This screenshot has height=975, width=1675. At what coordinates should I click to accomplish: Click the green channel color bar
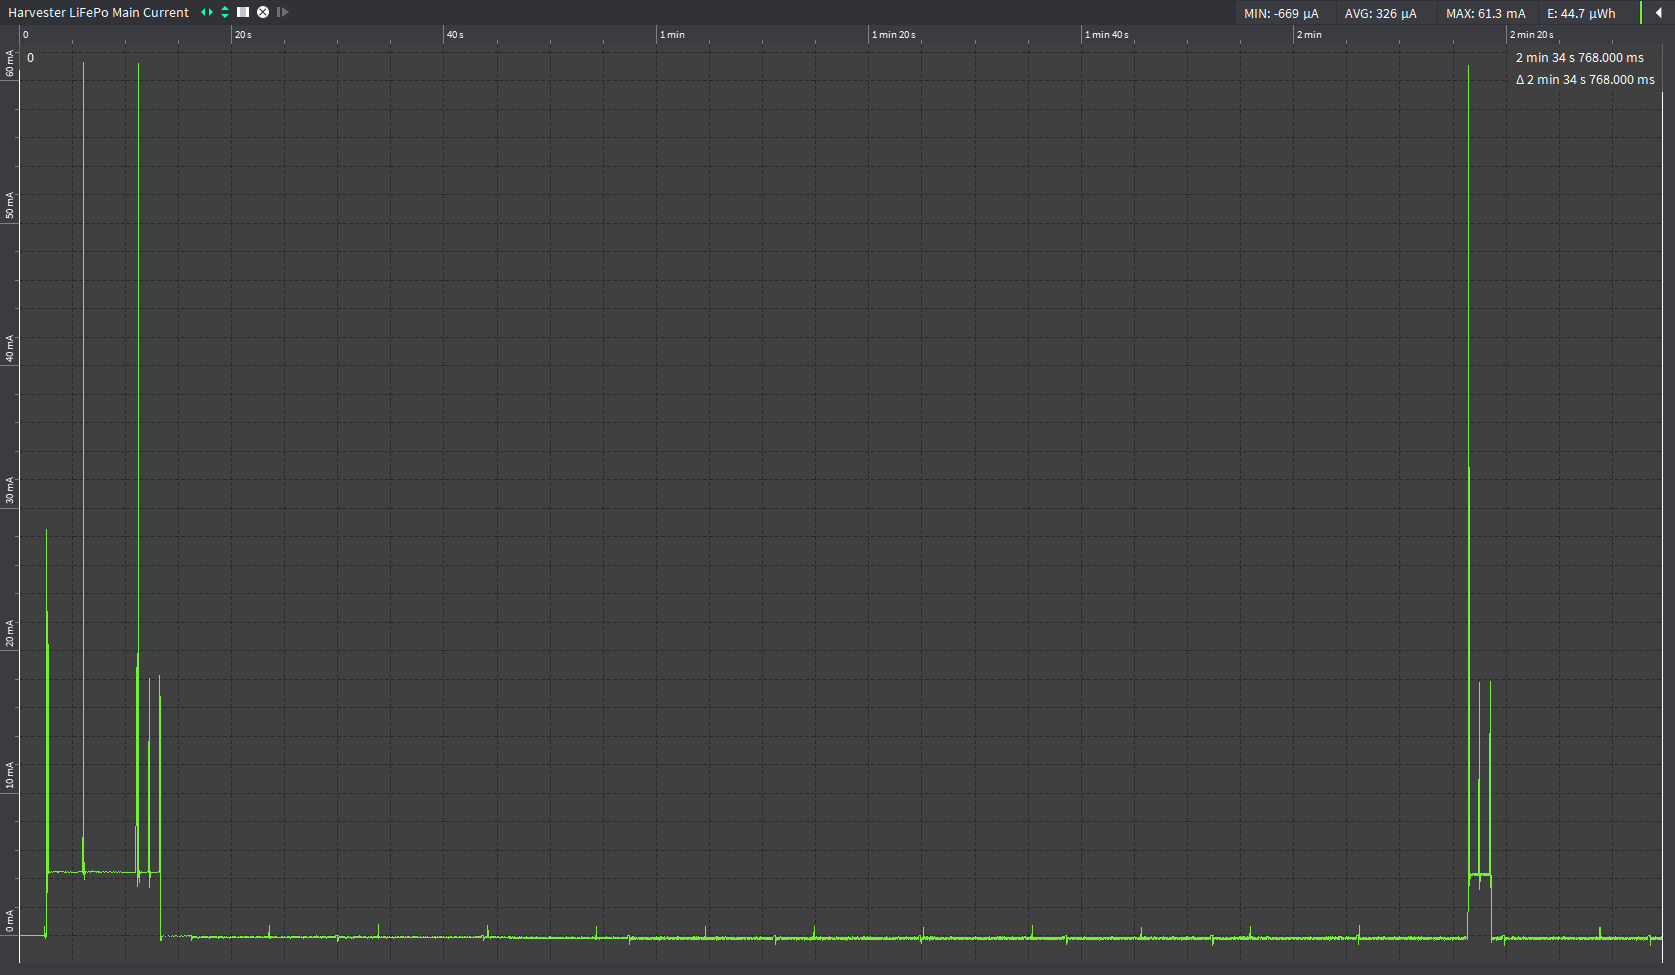tap(1641, 13)
